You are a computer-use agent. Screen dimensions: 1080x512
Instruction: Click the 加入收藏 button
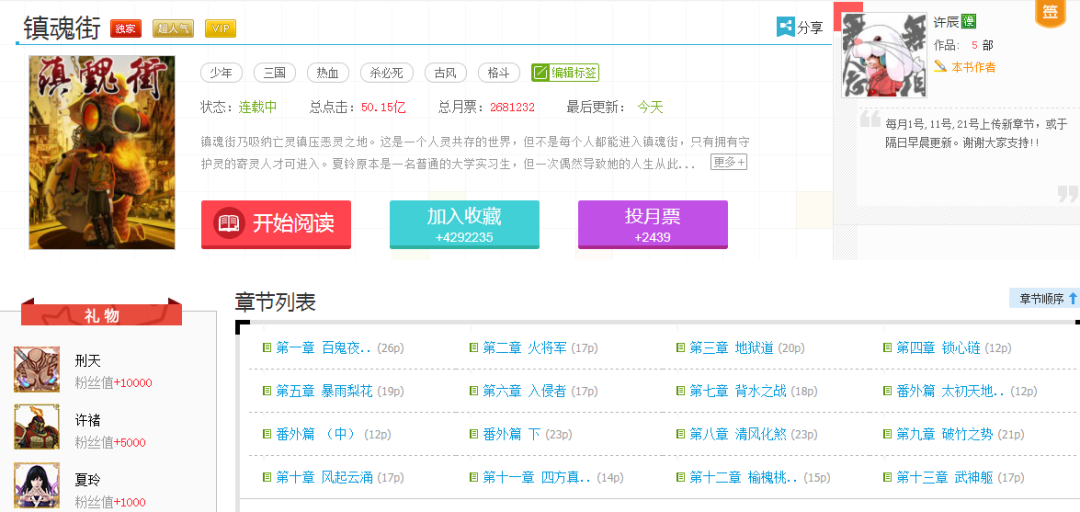pos(464,225)
